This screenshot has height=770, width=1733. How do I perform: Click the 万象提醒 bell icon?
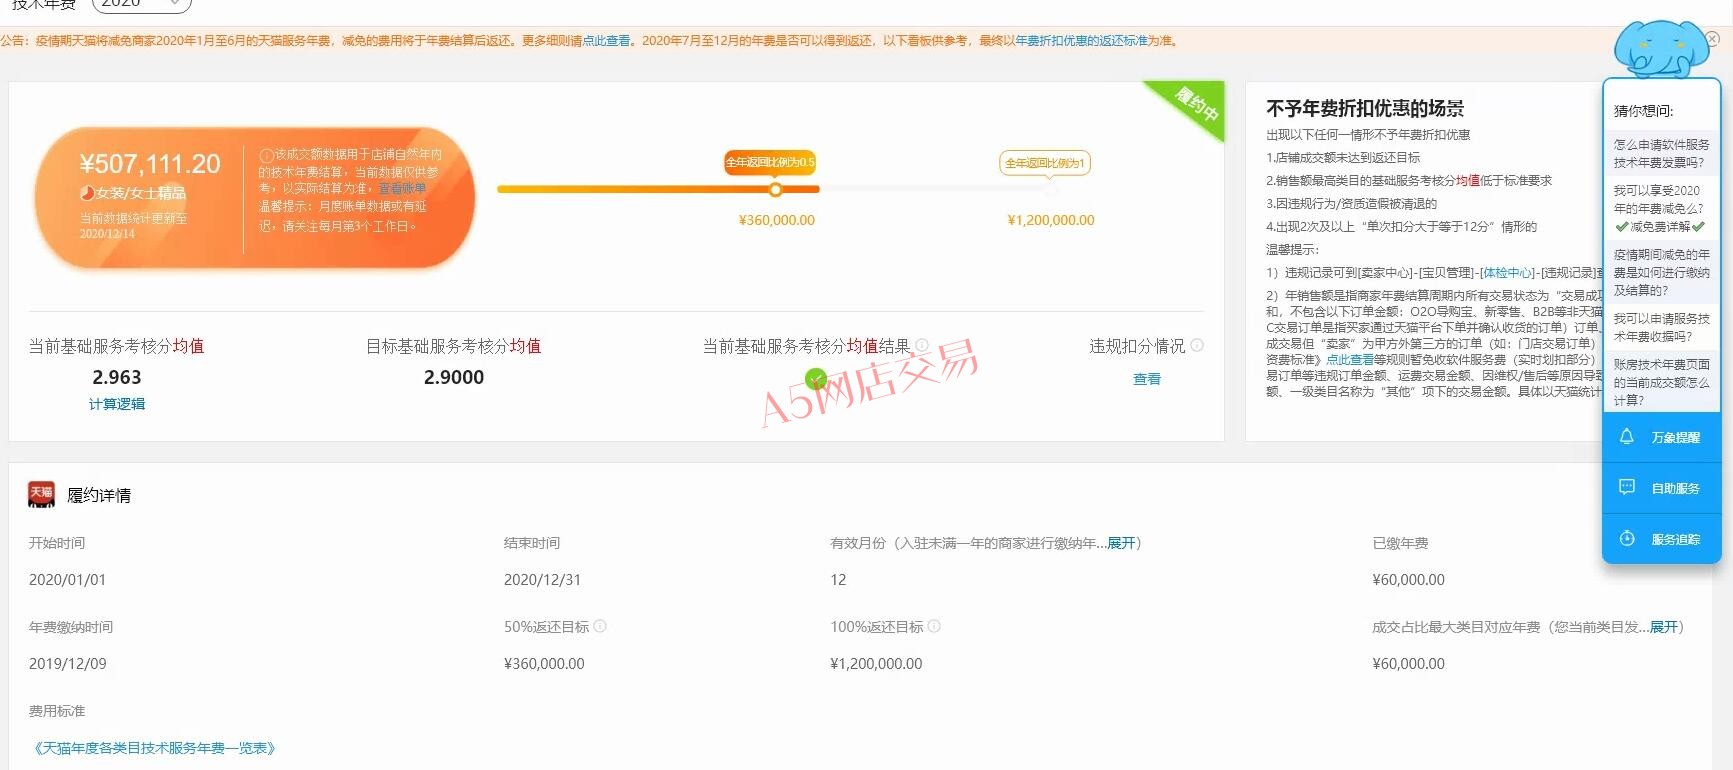(x=1627, y=437)
